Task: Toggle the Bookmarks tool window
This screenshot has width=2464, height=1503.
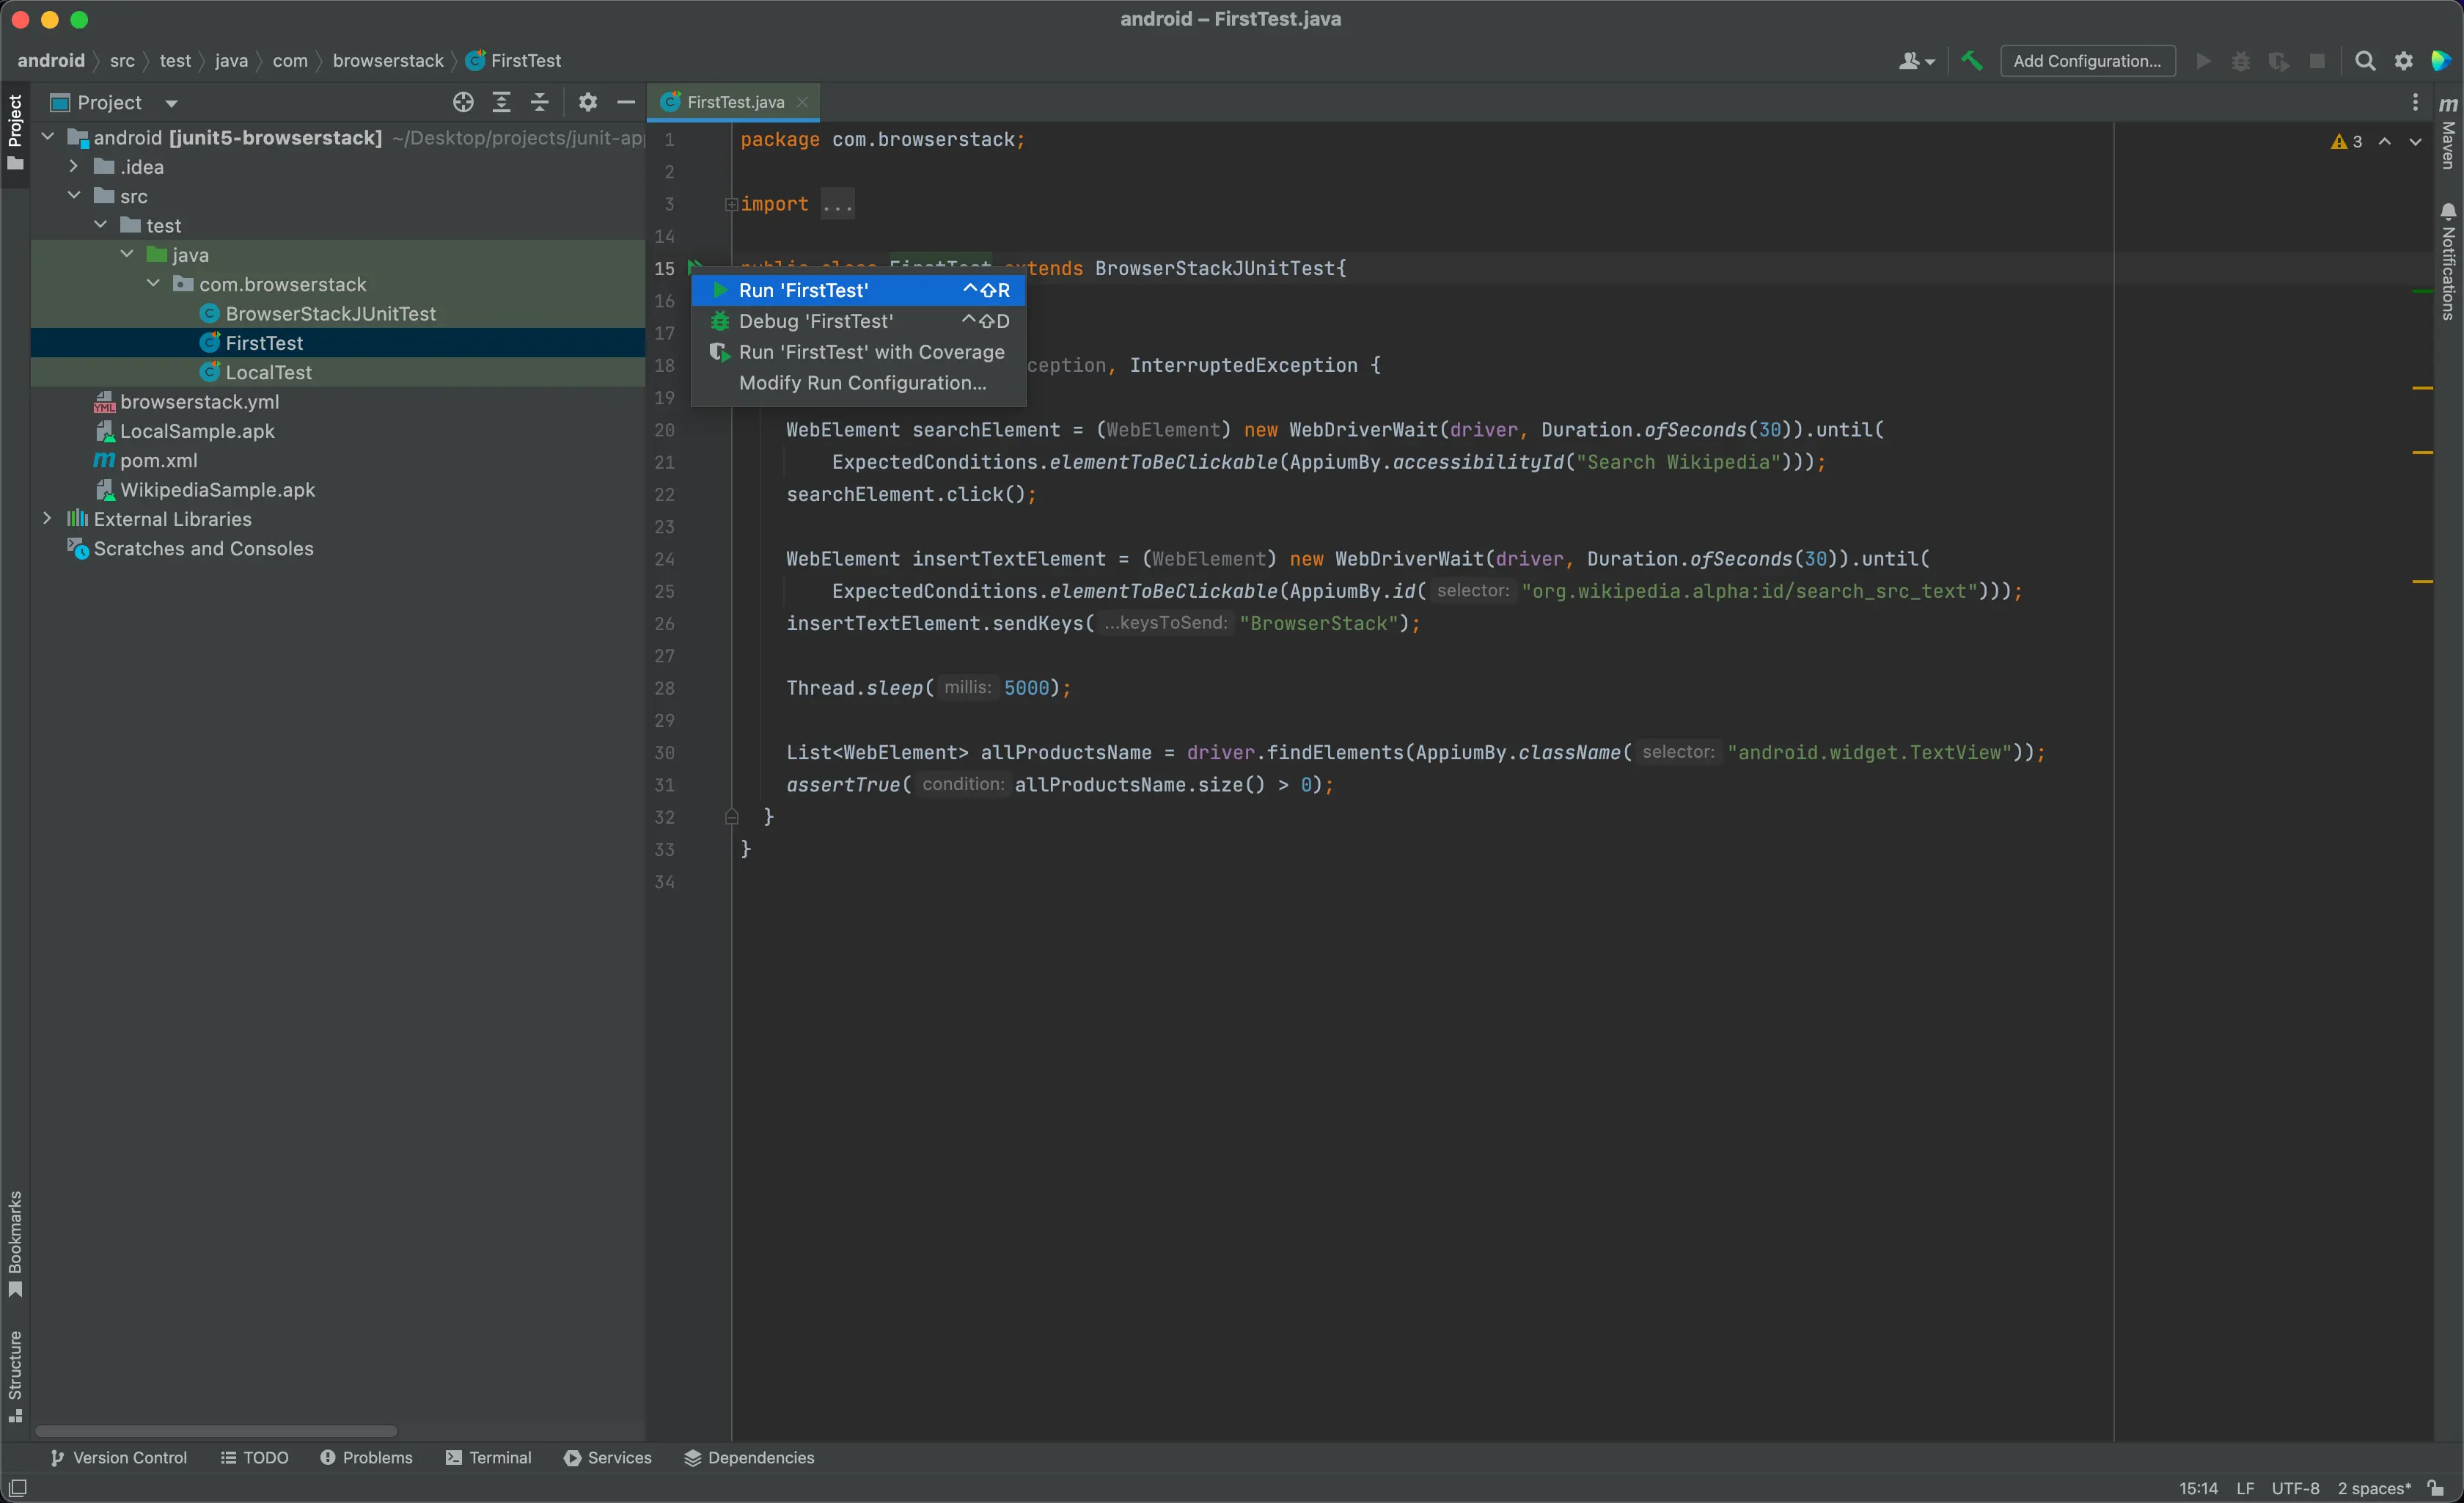Action: pyautogui.click(x=15, y=1243)
